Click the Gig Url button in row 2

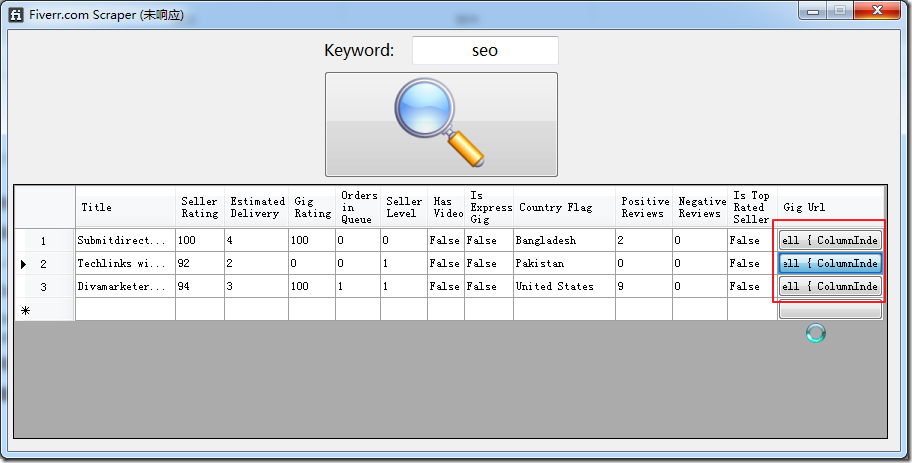click(x=830, y=263)
